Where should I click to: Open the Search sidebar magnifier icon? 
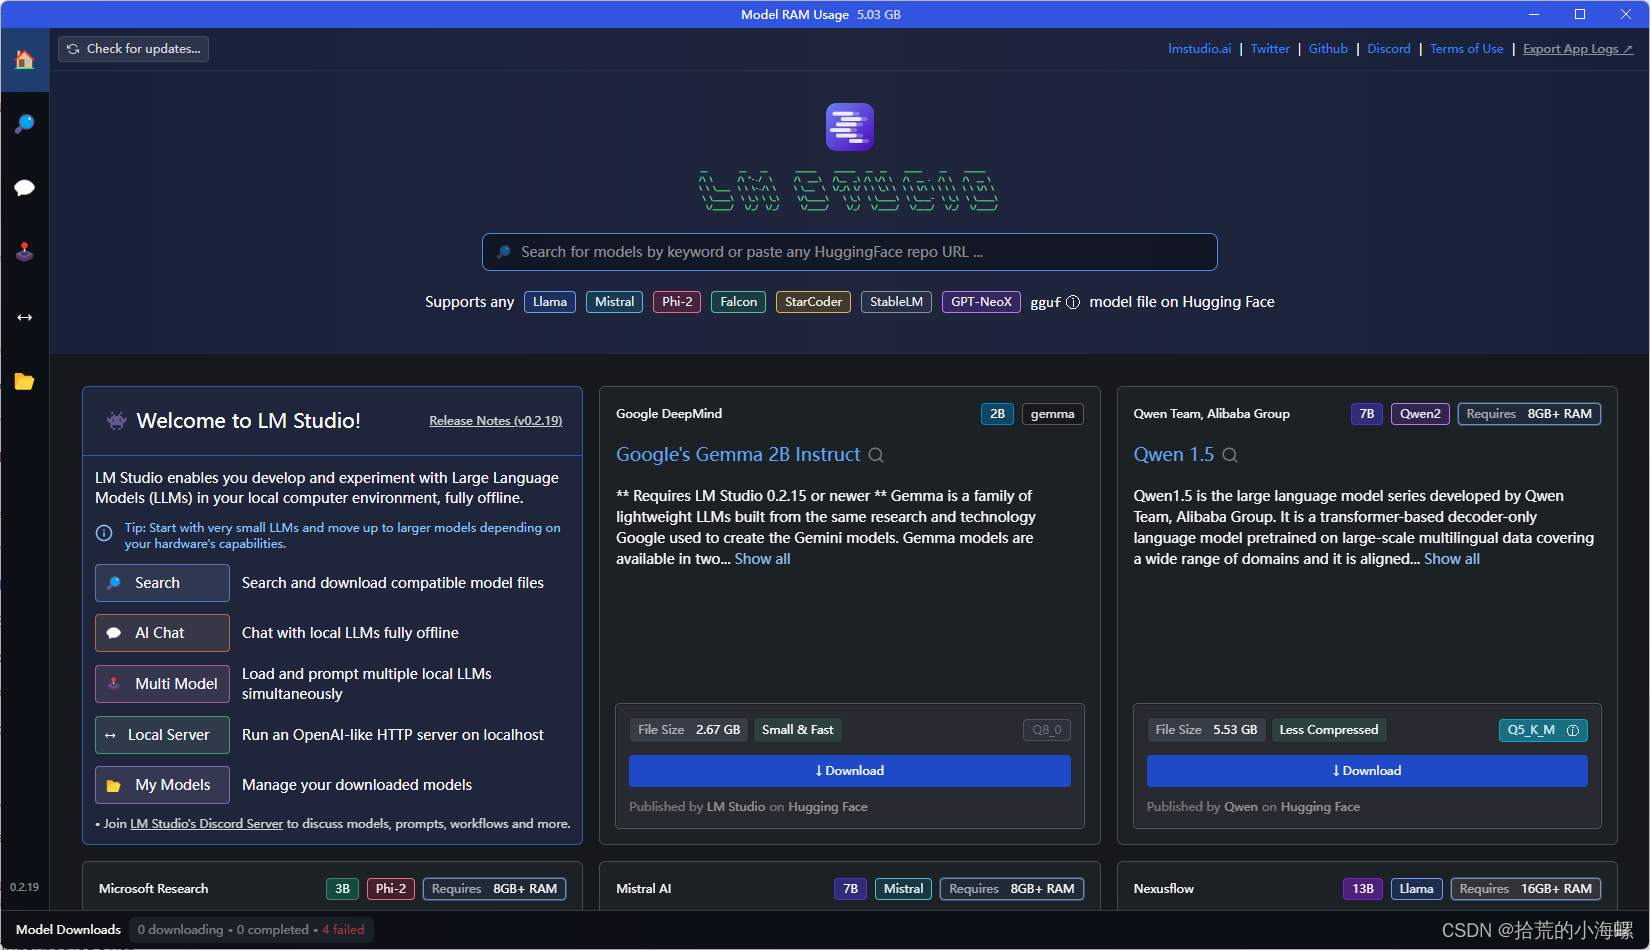click(24, 124)
